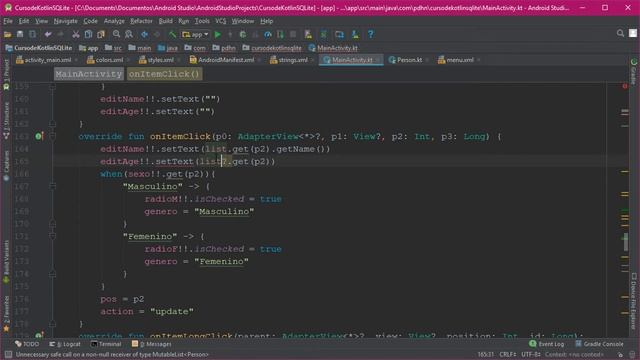This screenshot has width=640, height=360.
Task: Click fold end marker at line 178
Action: 53,324
